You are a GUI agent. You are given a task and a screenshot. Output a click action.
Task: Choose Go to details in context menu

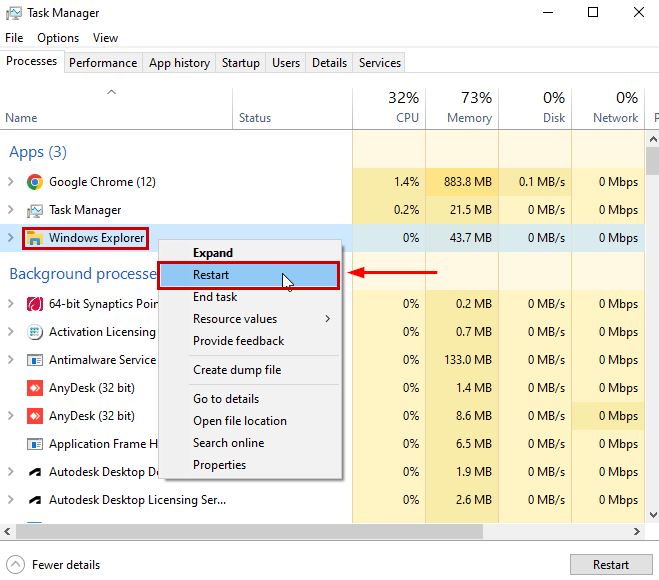pos(250,399)
